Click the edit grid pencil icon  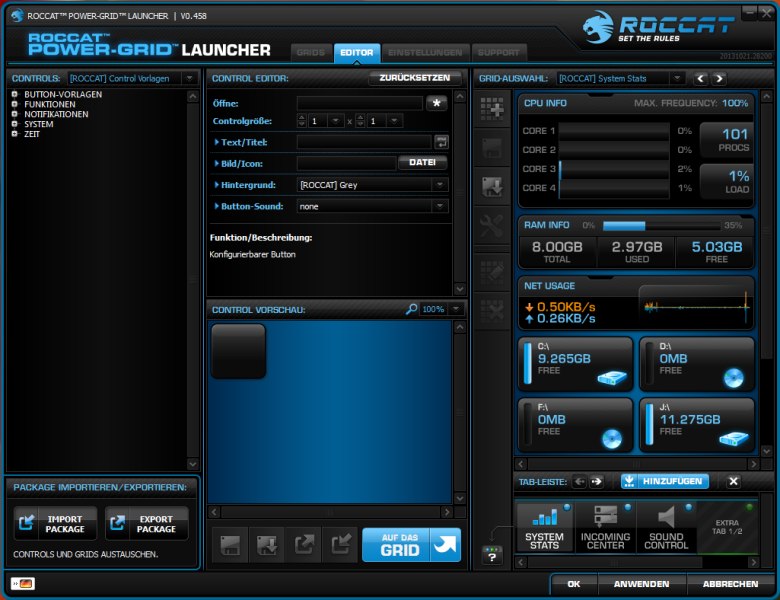(x=492, y=272)
